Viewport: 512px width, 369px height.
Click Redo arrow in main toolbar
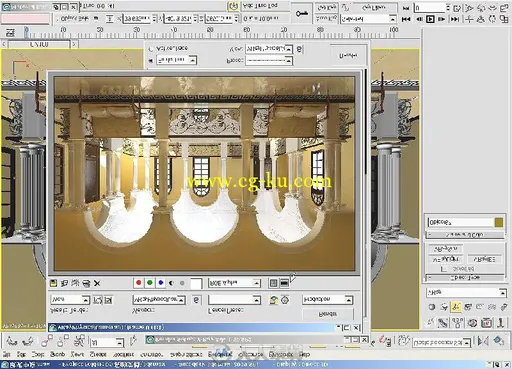tap(28, 341)
